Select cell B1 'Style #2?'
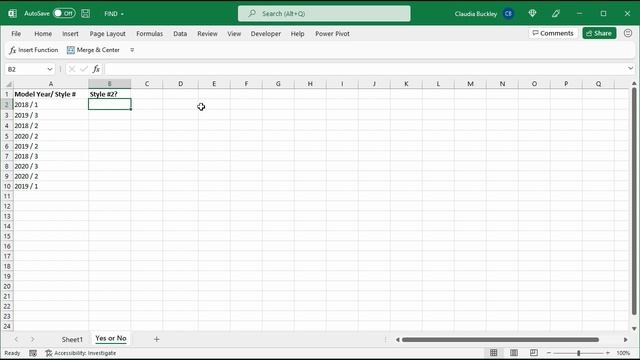640x360 pixels. [109, 94]
